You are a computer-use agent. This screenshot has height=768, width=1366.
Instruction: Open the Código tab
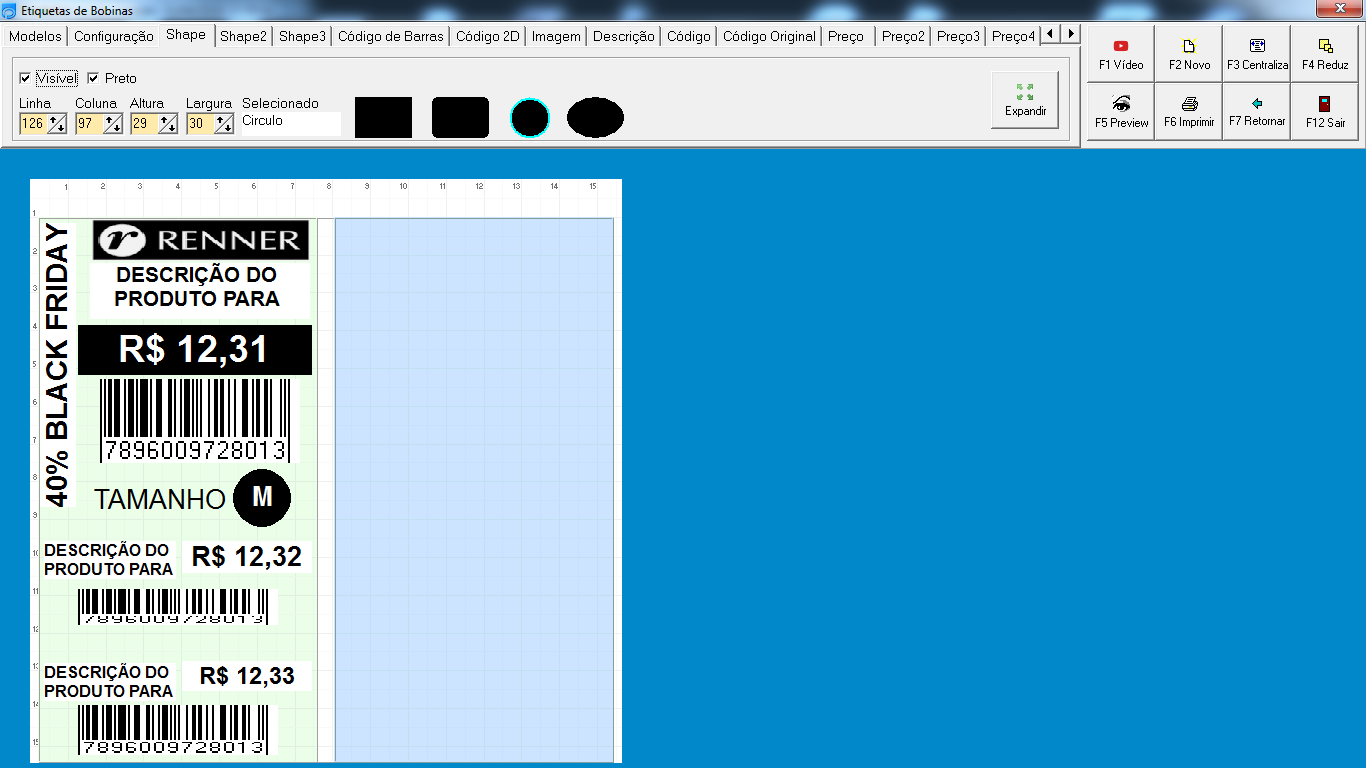point(689,36)
